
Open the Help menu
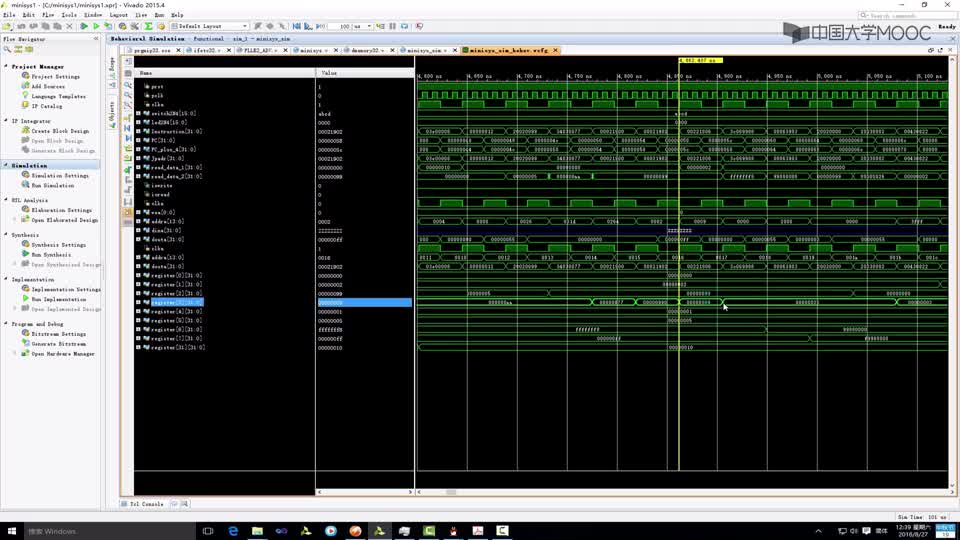click(177, 15)
